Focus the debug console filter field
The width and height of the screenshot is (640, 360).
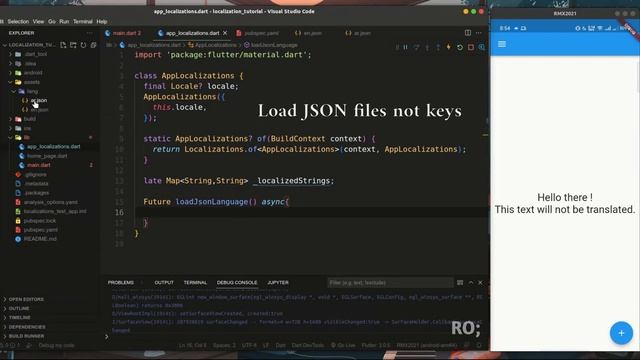[x=390, y=282]
